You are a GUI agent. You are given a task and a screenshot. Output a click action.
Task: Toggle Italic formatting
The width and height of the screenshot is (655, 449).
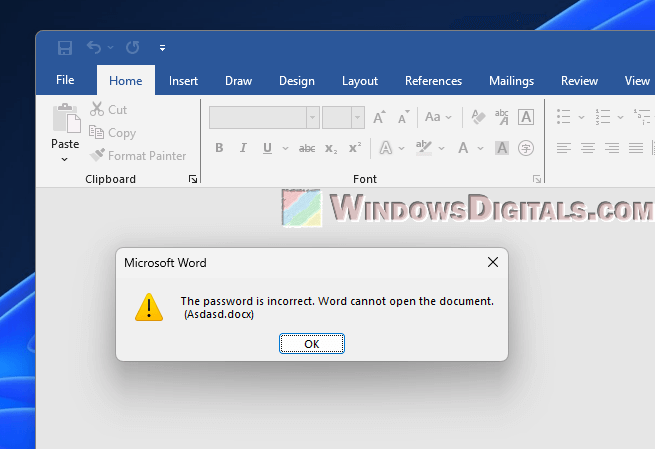(x=243, y=148)
